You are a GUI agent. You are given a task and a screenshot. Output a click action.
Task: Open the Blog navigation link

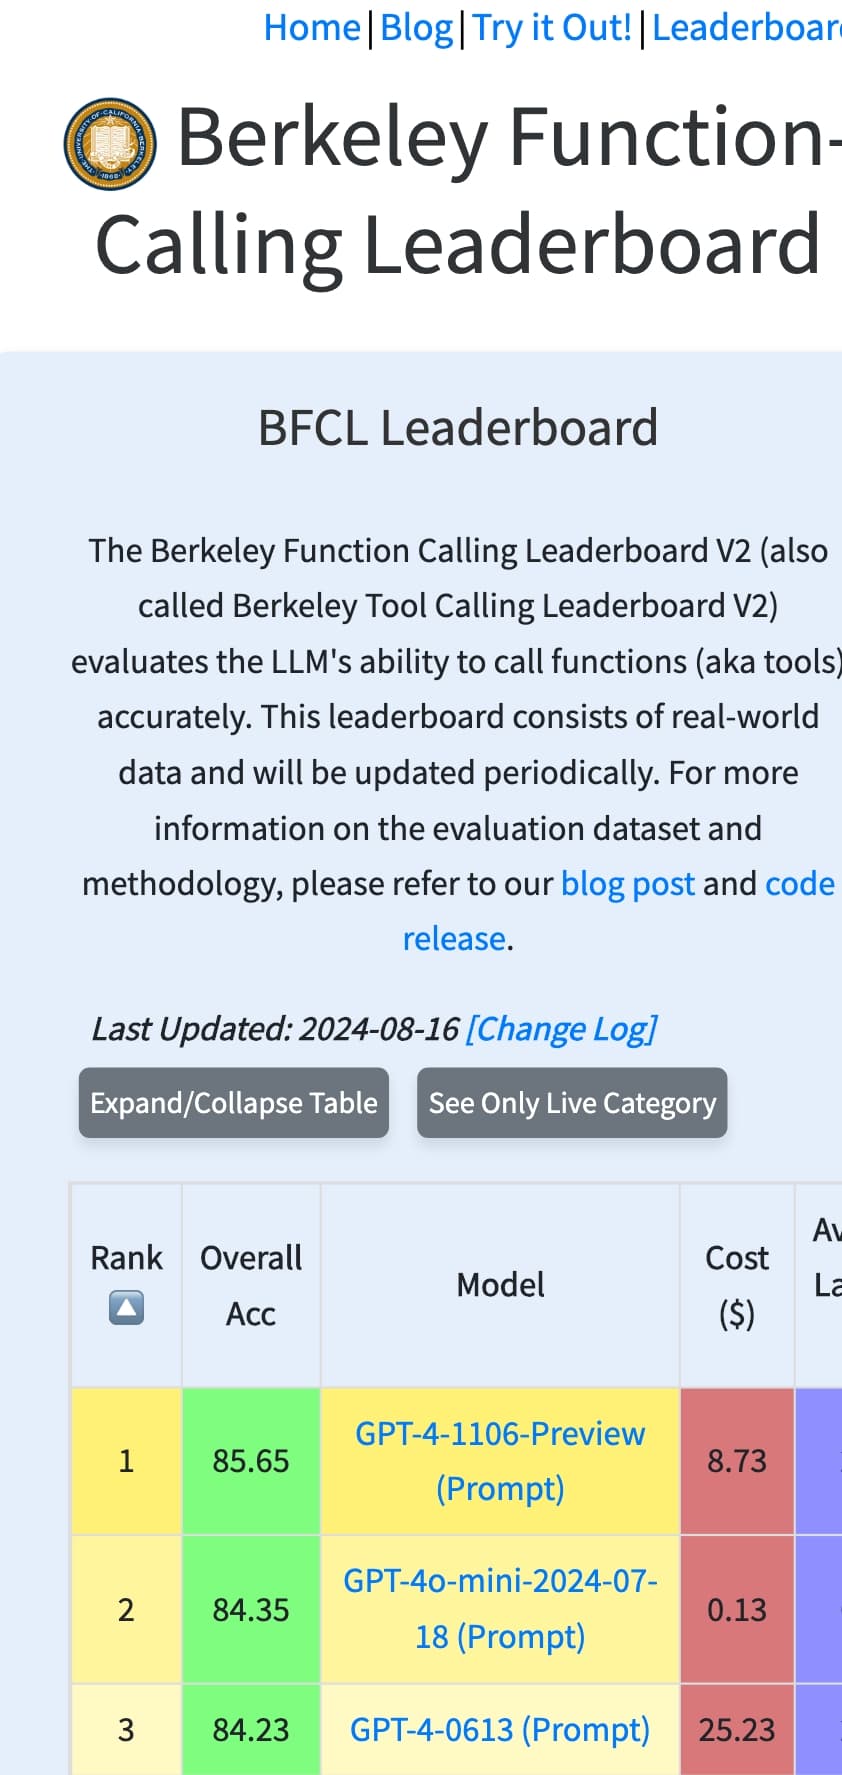(x=415, y=28)
